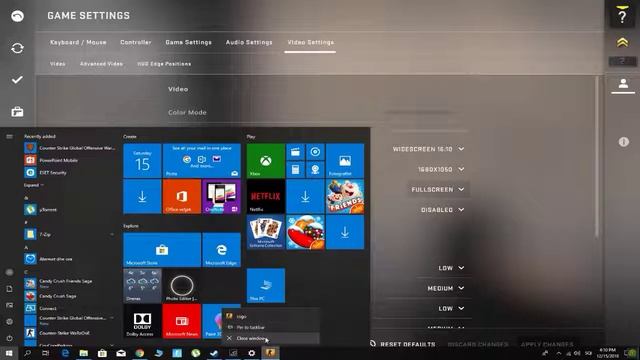Open Settings gear in Start menu rail
Screen dimensions: 640x360
pyautogui.click(x=9, y=322)
